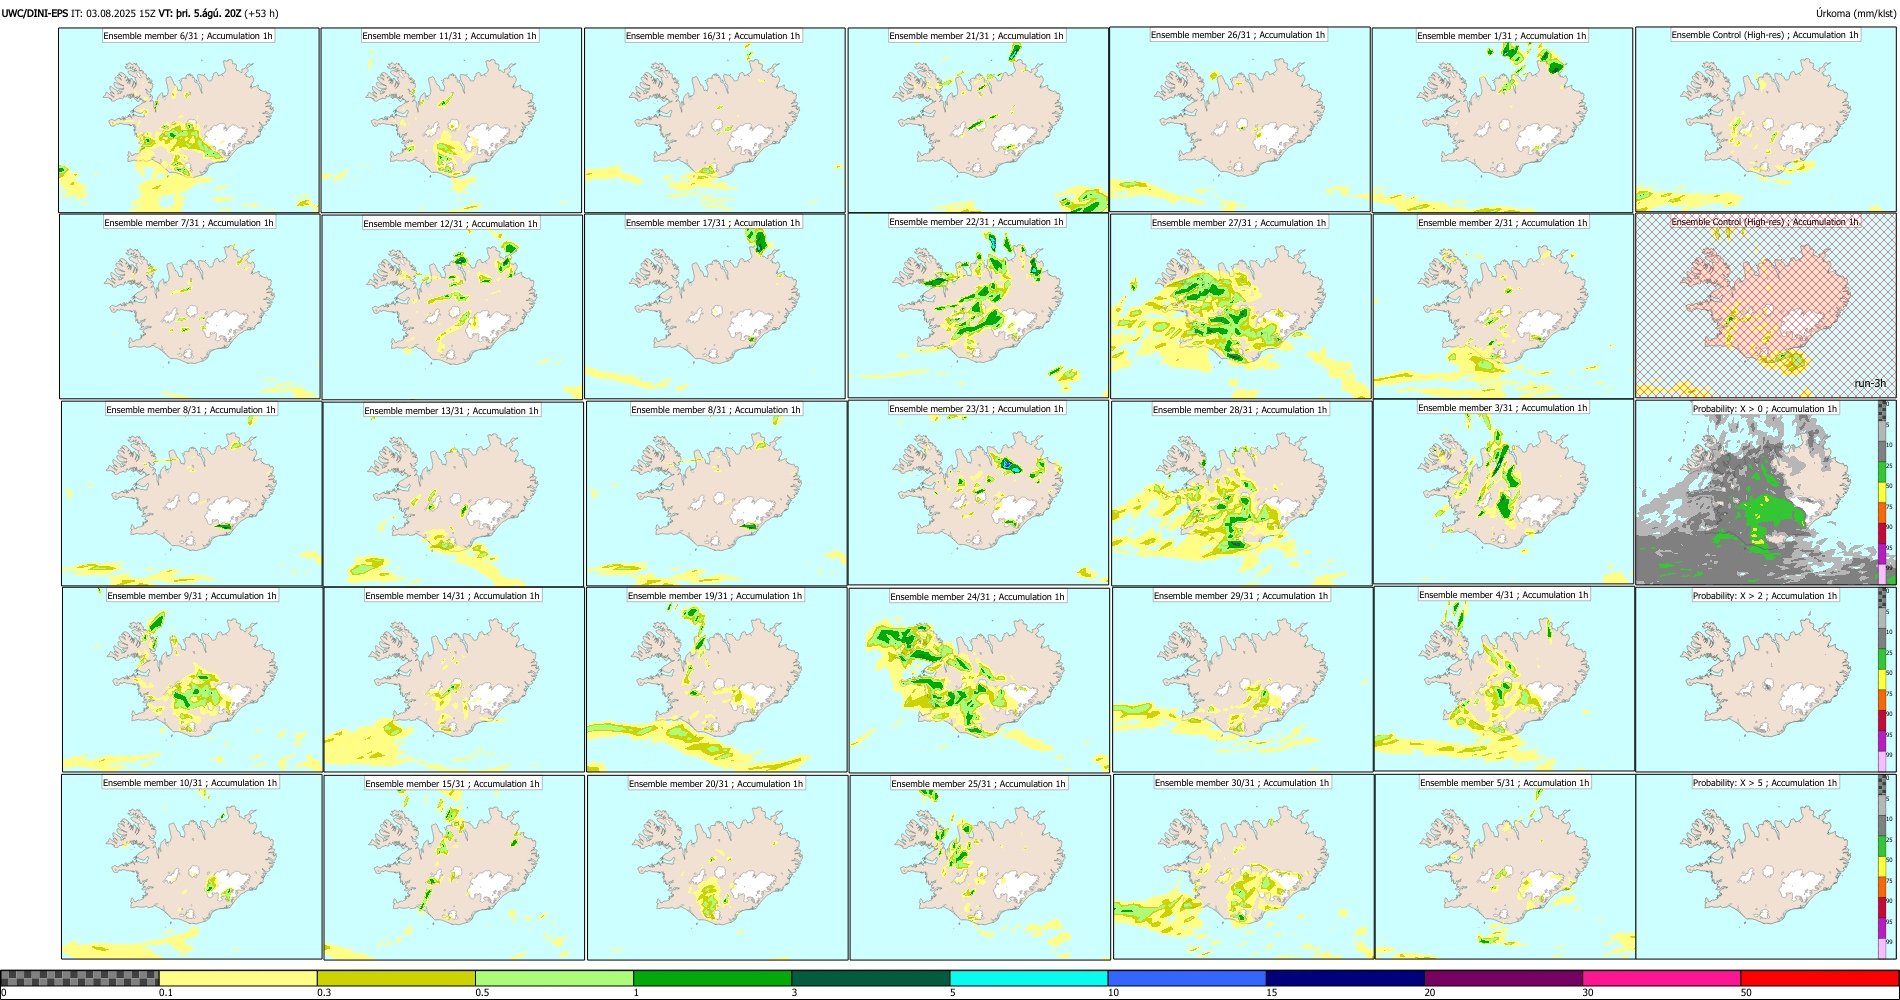
Task: Click the Úrkoma (mm/klst) unit label
Action: 1855,13
